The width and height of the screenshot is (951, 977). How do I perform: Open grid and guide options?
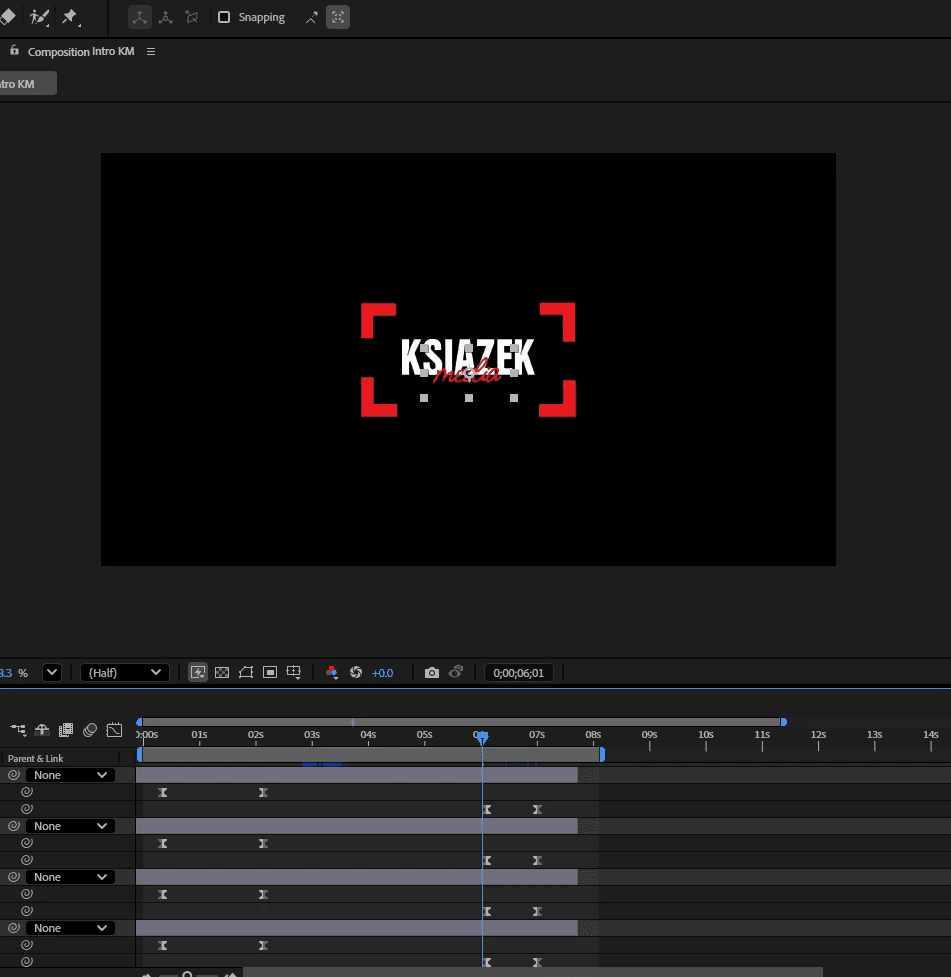coord(294,672)
